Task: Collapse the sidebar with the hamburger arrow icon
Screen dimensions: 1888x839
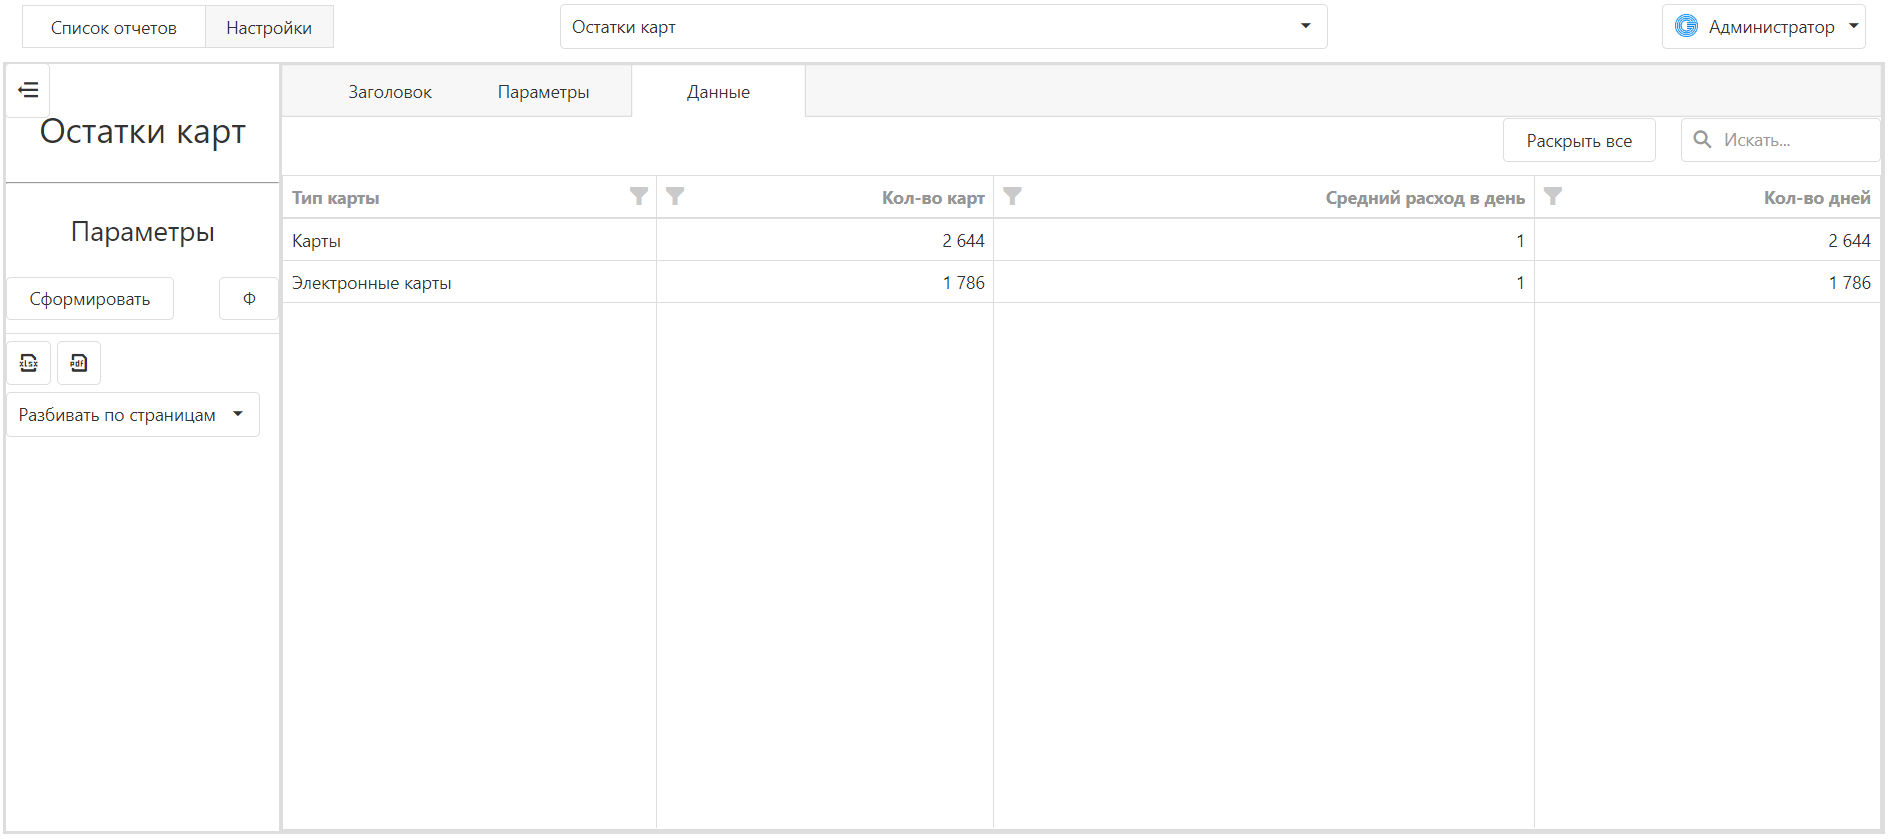Action: click(x=28, y=90)
